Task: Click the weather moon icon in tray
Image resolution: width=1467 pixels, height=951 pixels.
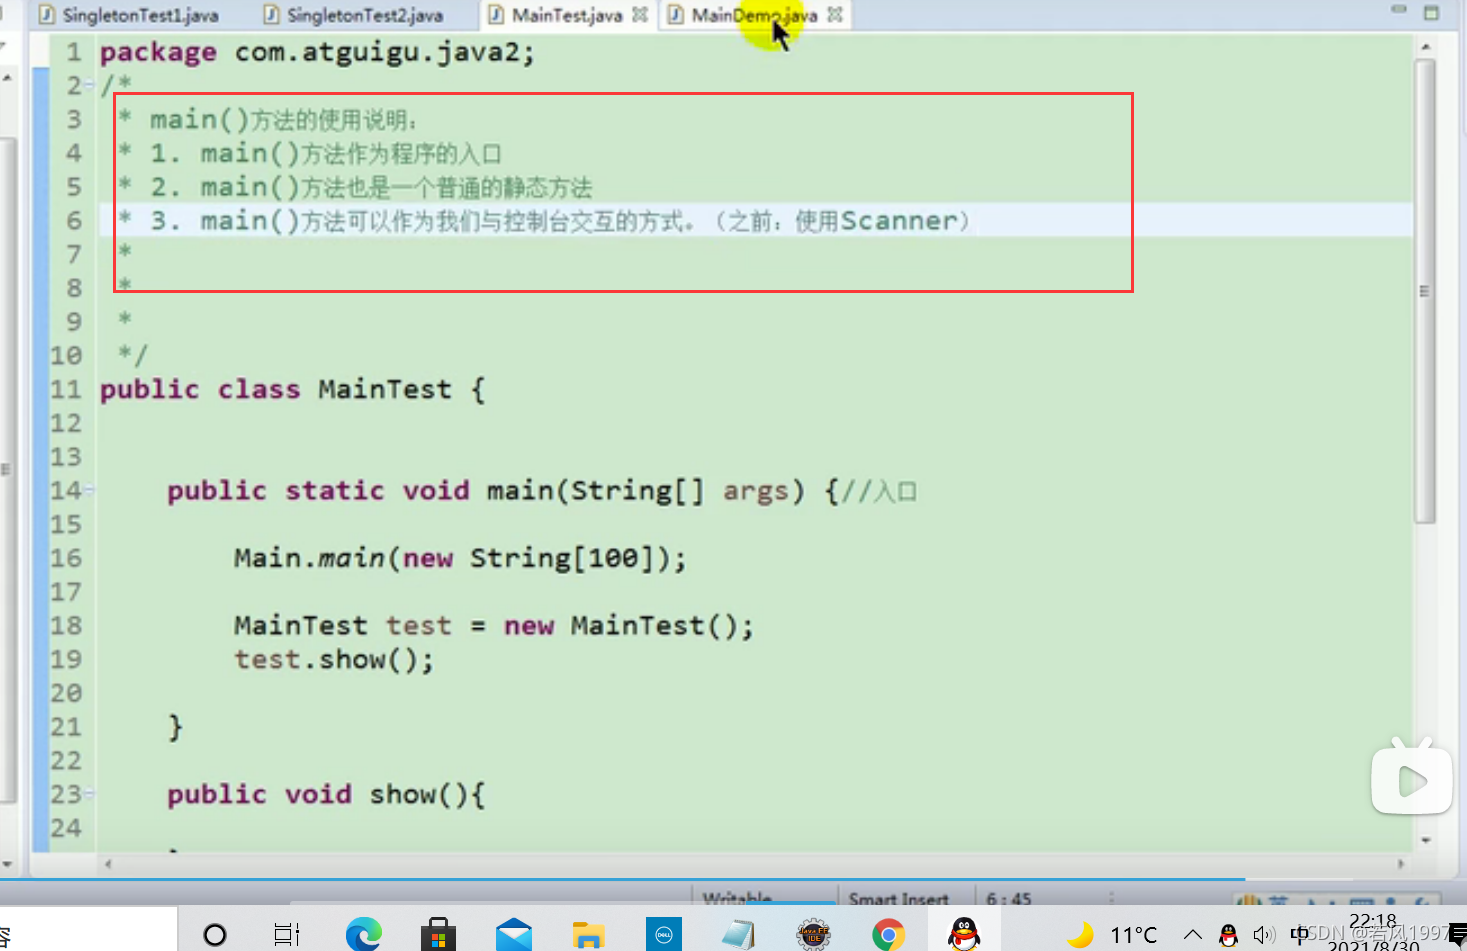Action: [x=1080, y=934]
